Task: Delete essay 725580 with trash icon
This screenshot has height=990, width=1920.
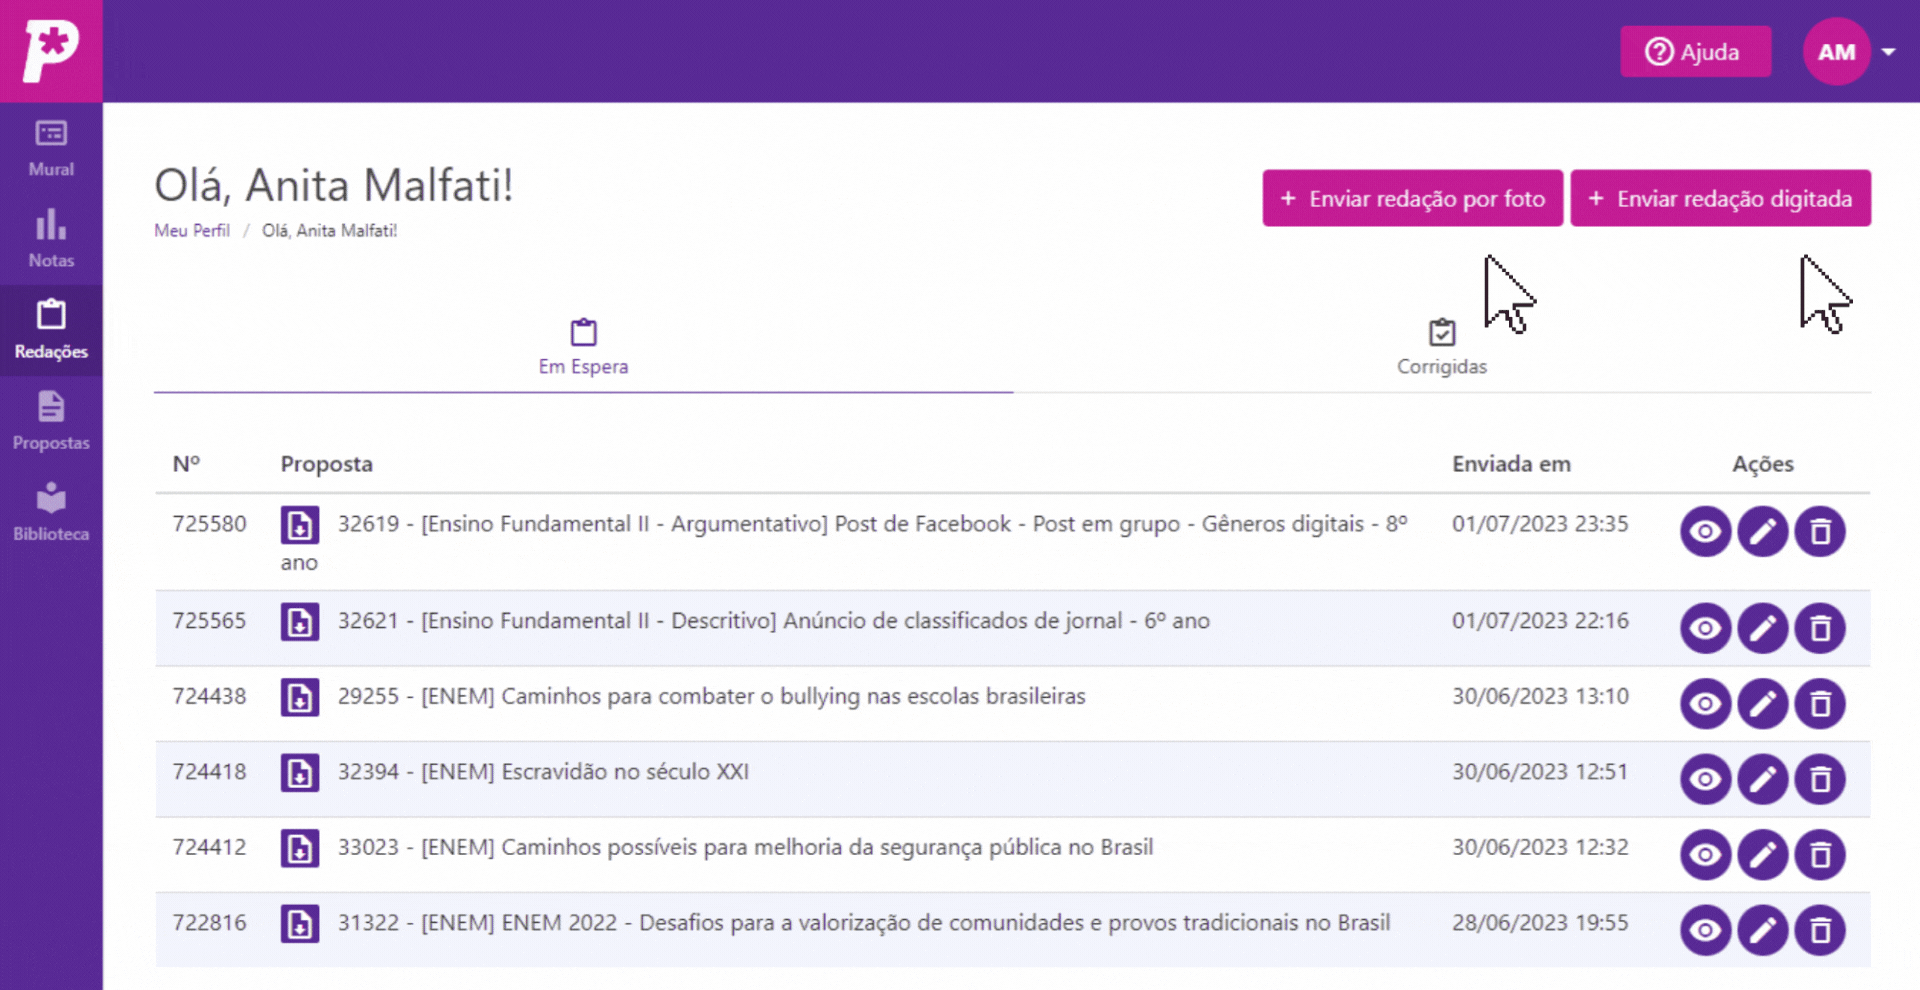Action: (x=1820, y=531)
